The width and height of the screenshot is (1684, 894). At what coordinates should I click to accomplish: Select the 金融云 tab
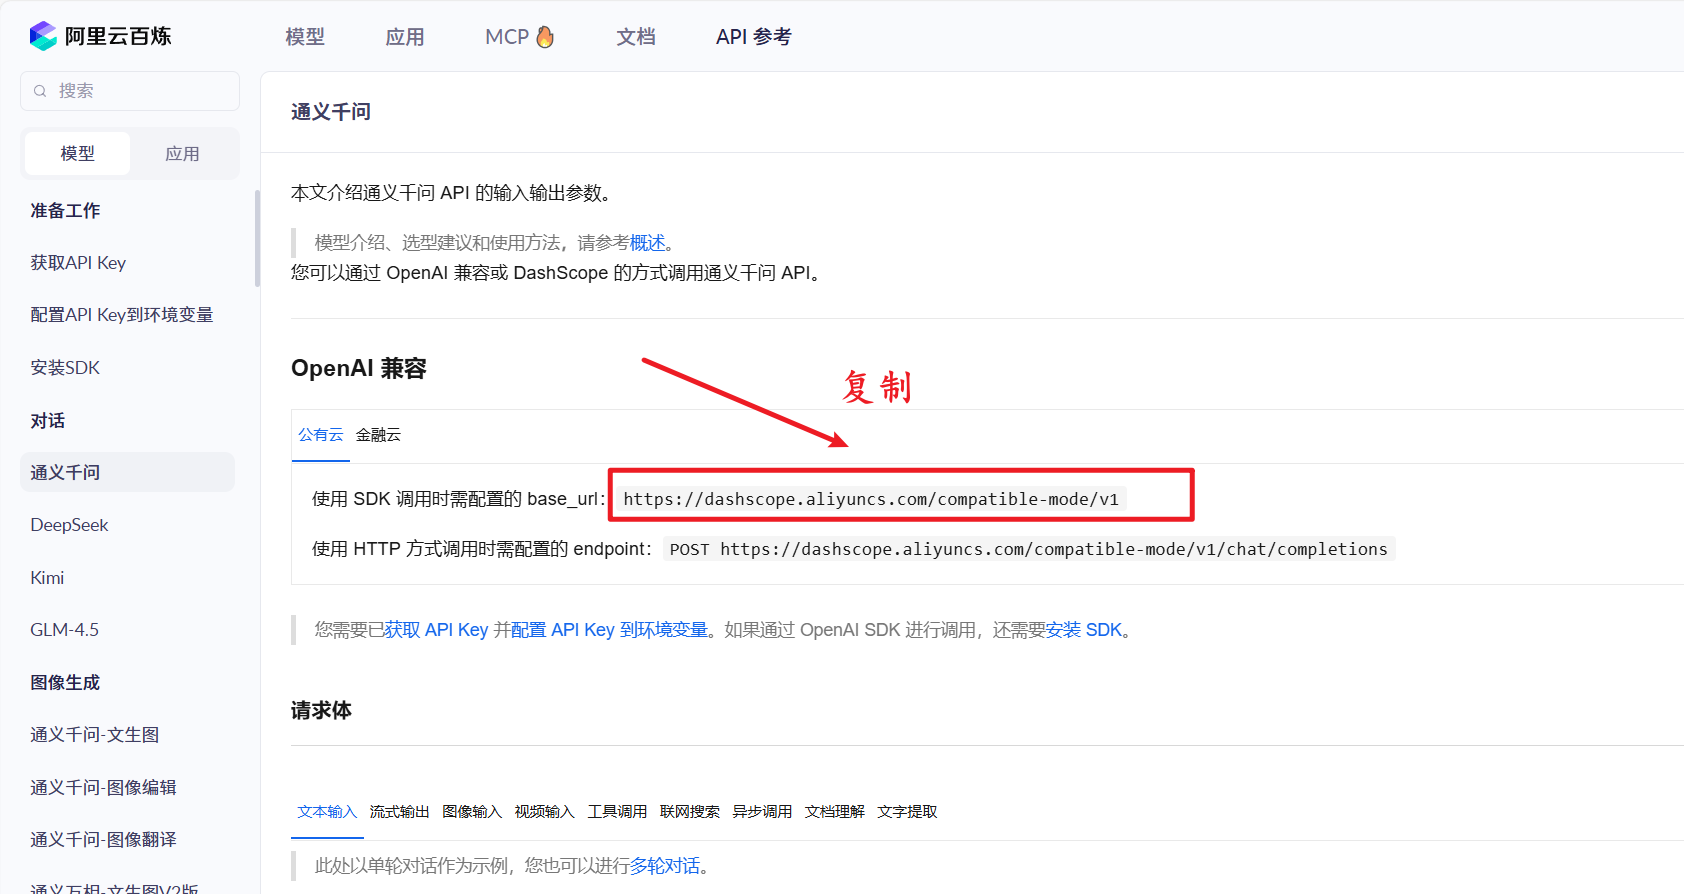pos(378,435)
